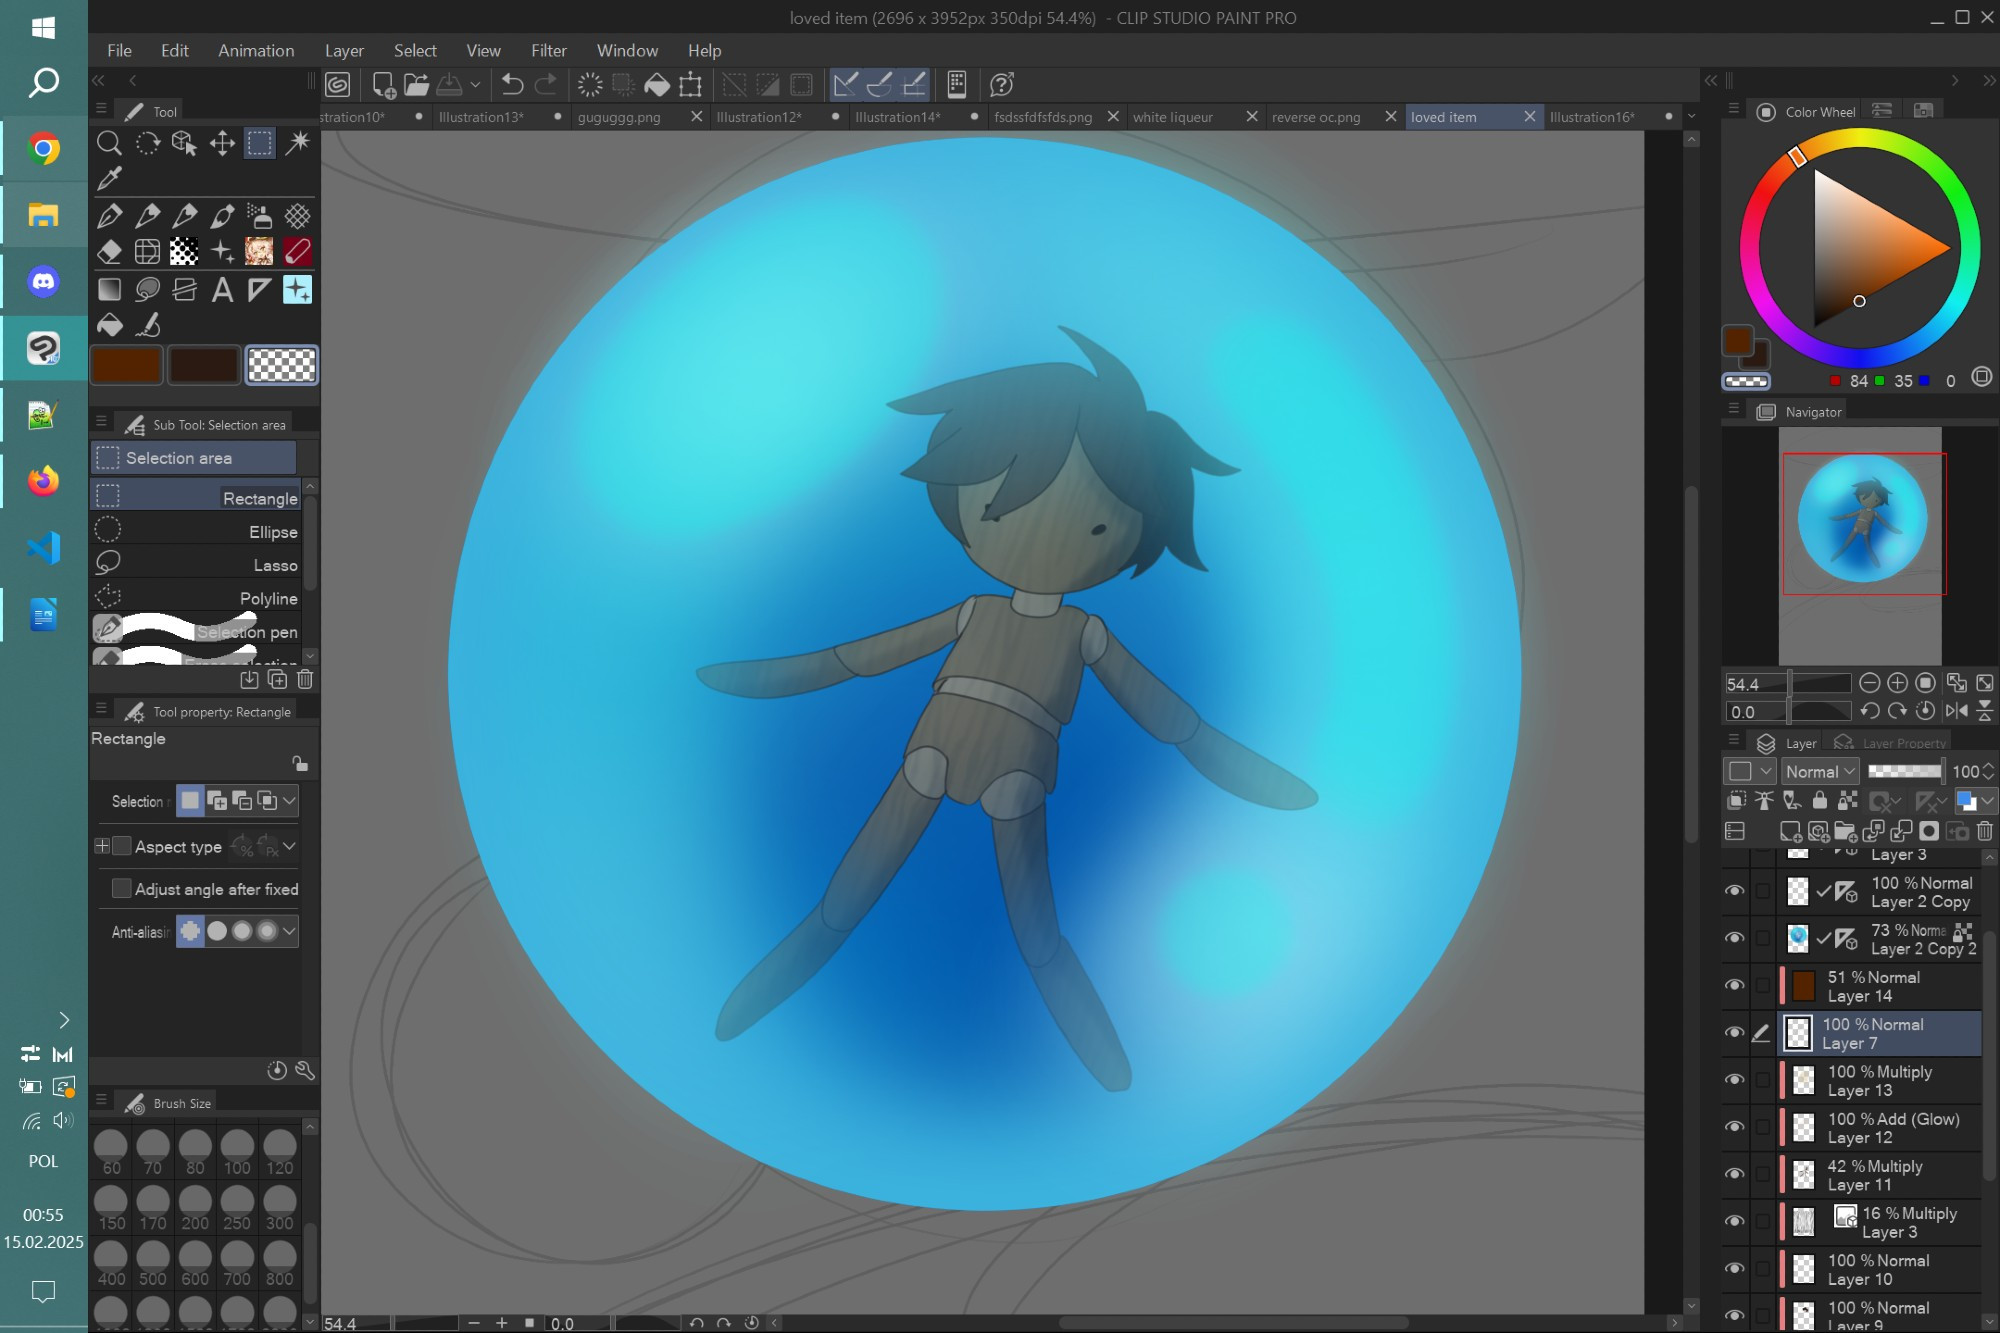This screenshot has height=1333, width=2000.
Task: Enable the Aspect type checkbox
Action: [122, 846]
